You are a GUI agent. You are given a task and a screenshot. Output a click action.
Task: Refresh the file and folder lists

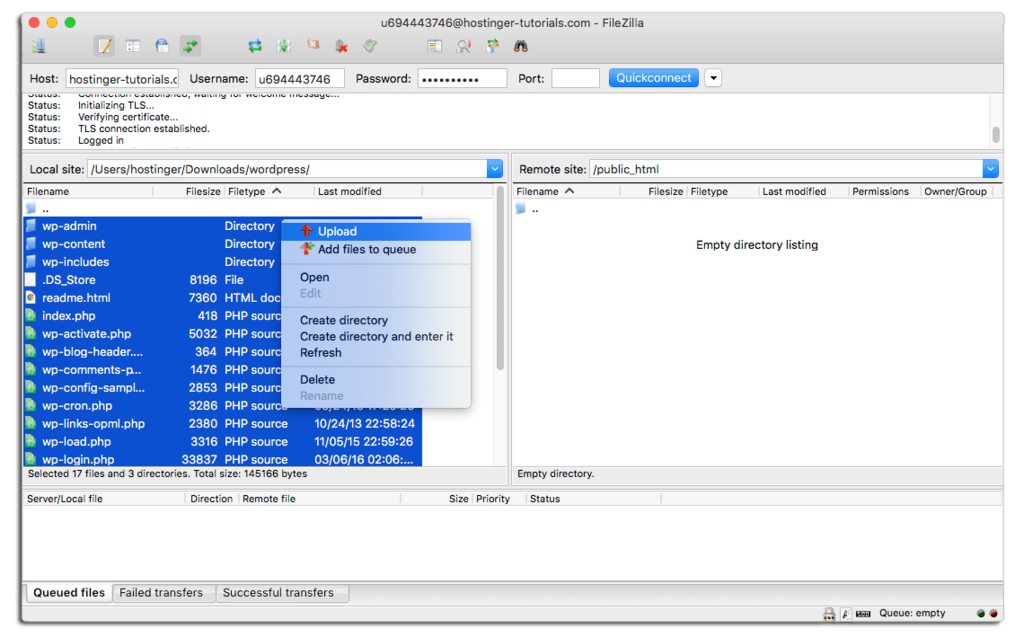[255, 46]
